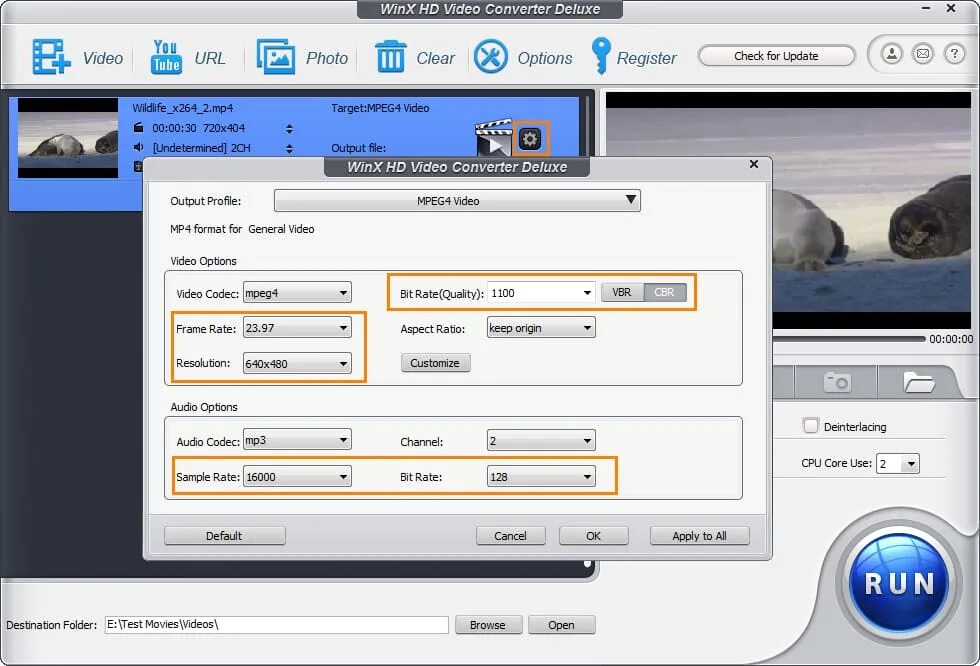
Task: Open the Frame Rate dropdown
Action: (297, 328)
